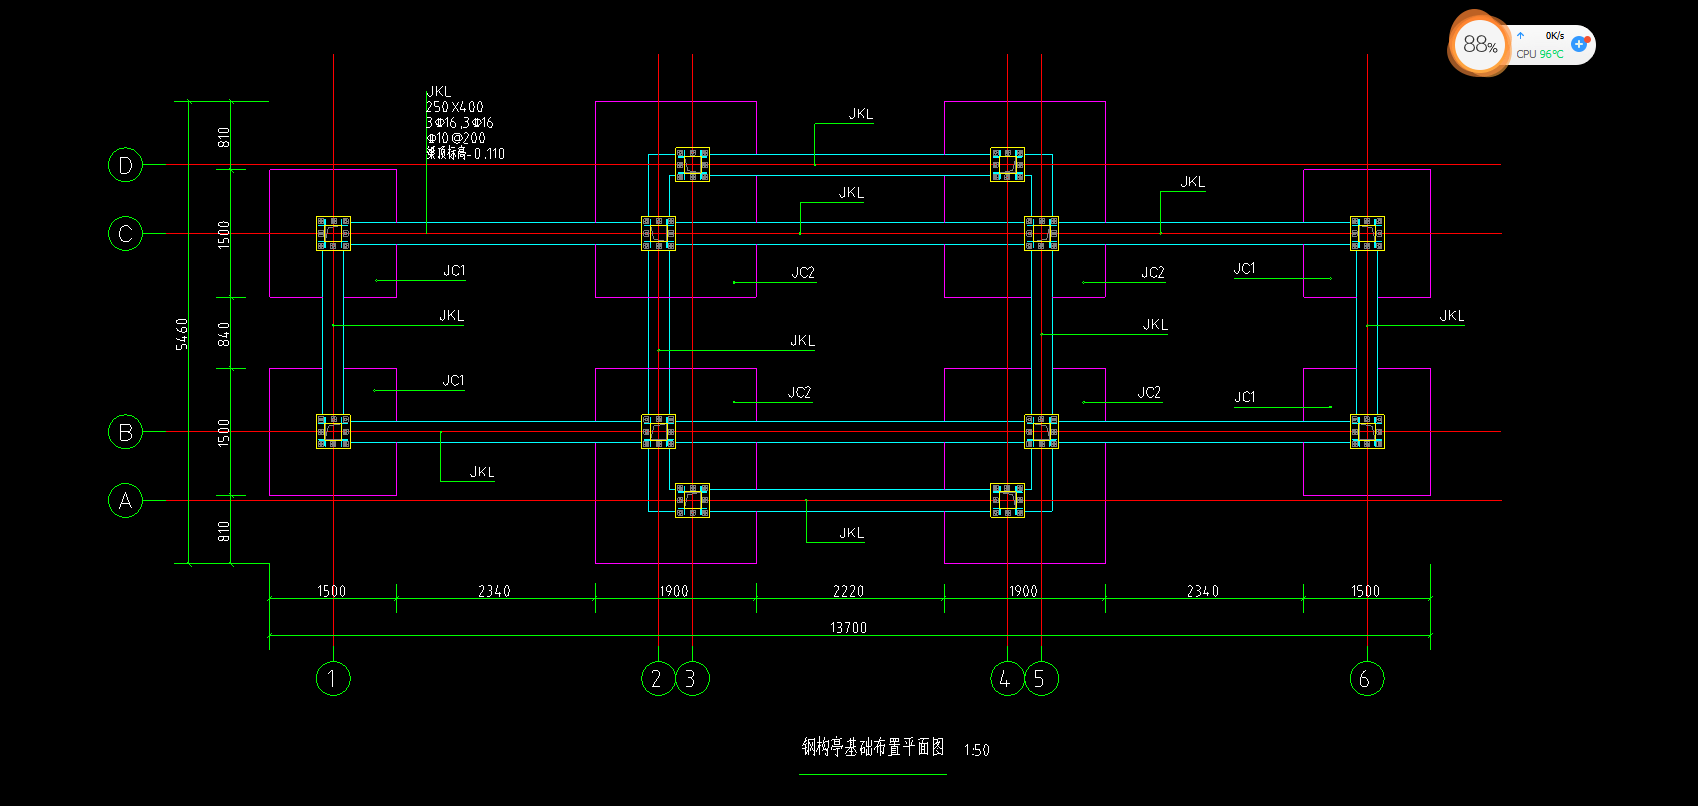Pick grid axis bubble 1
The width and height of the screenshot is (1698, 806).
tap(333, 679)
